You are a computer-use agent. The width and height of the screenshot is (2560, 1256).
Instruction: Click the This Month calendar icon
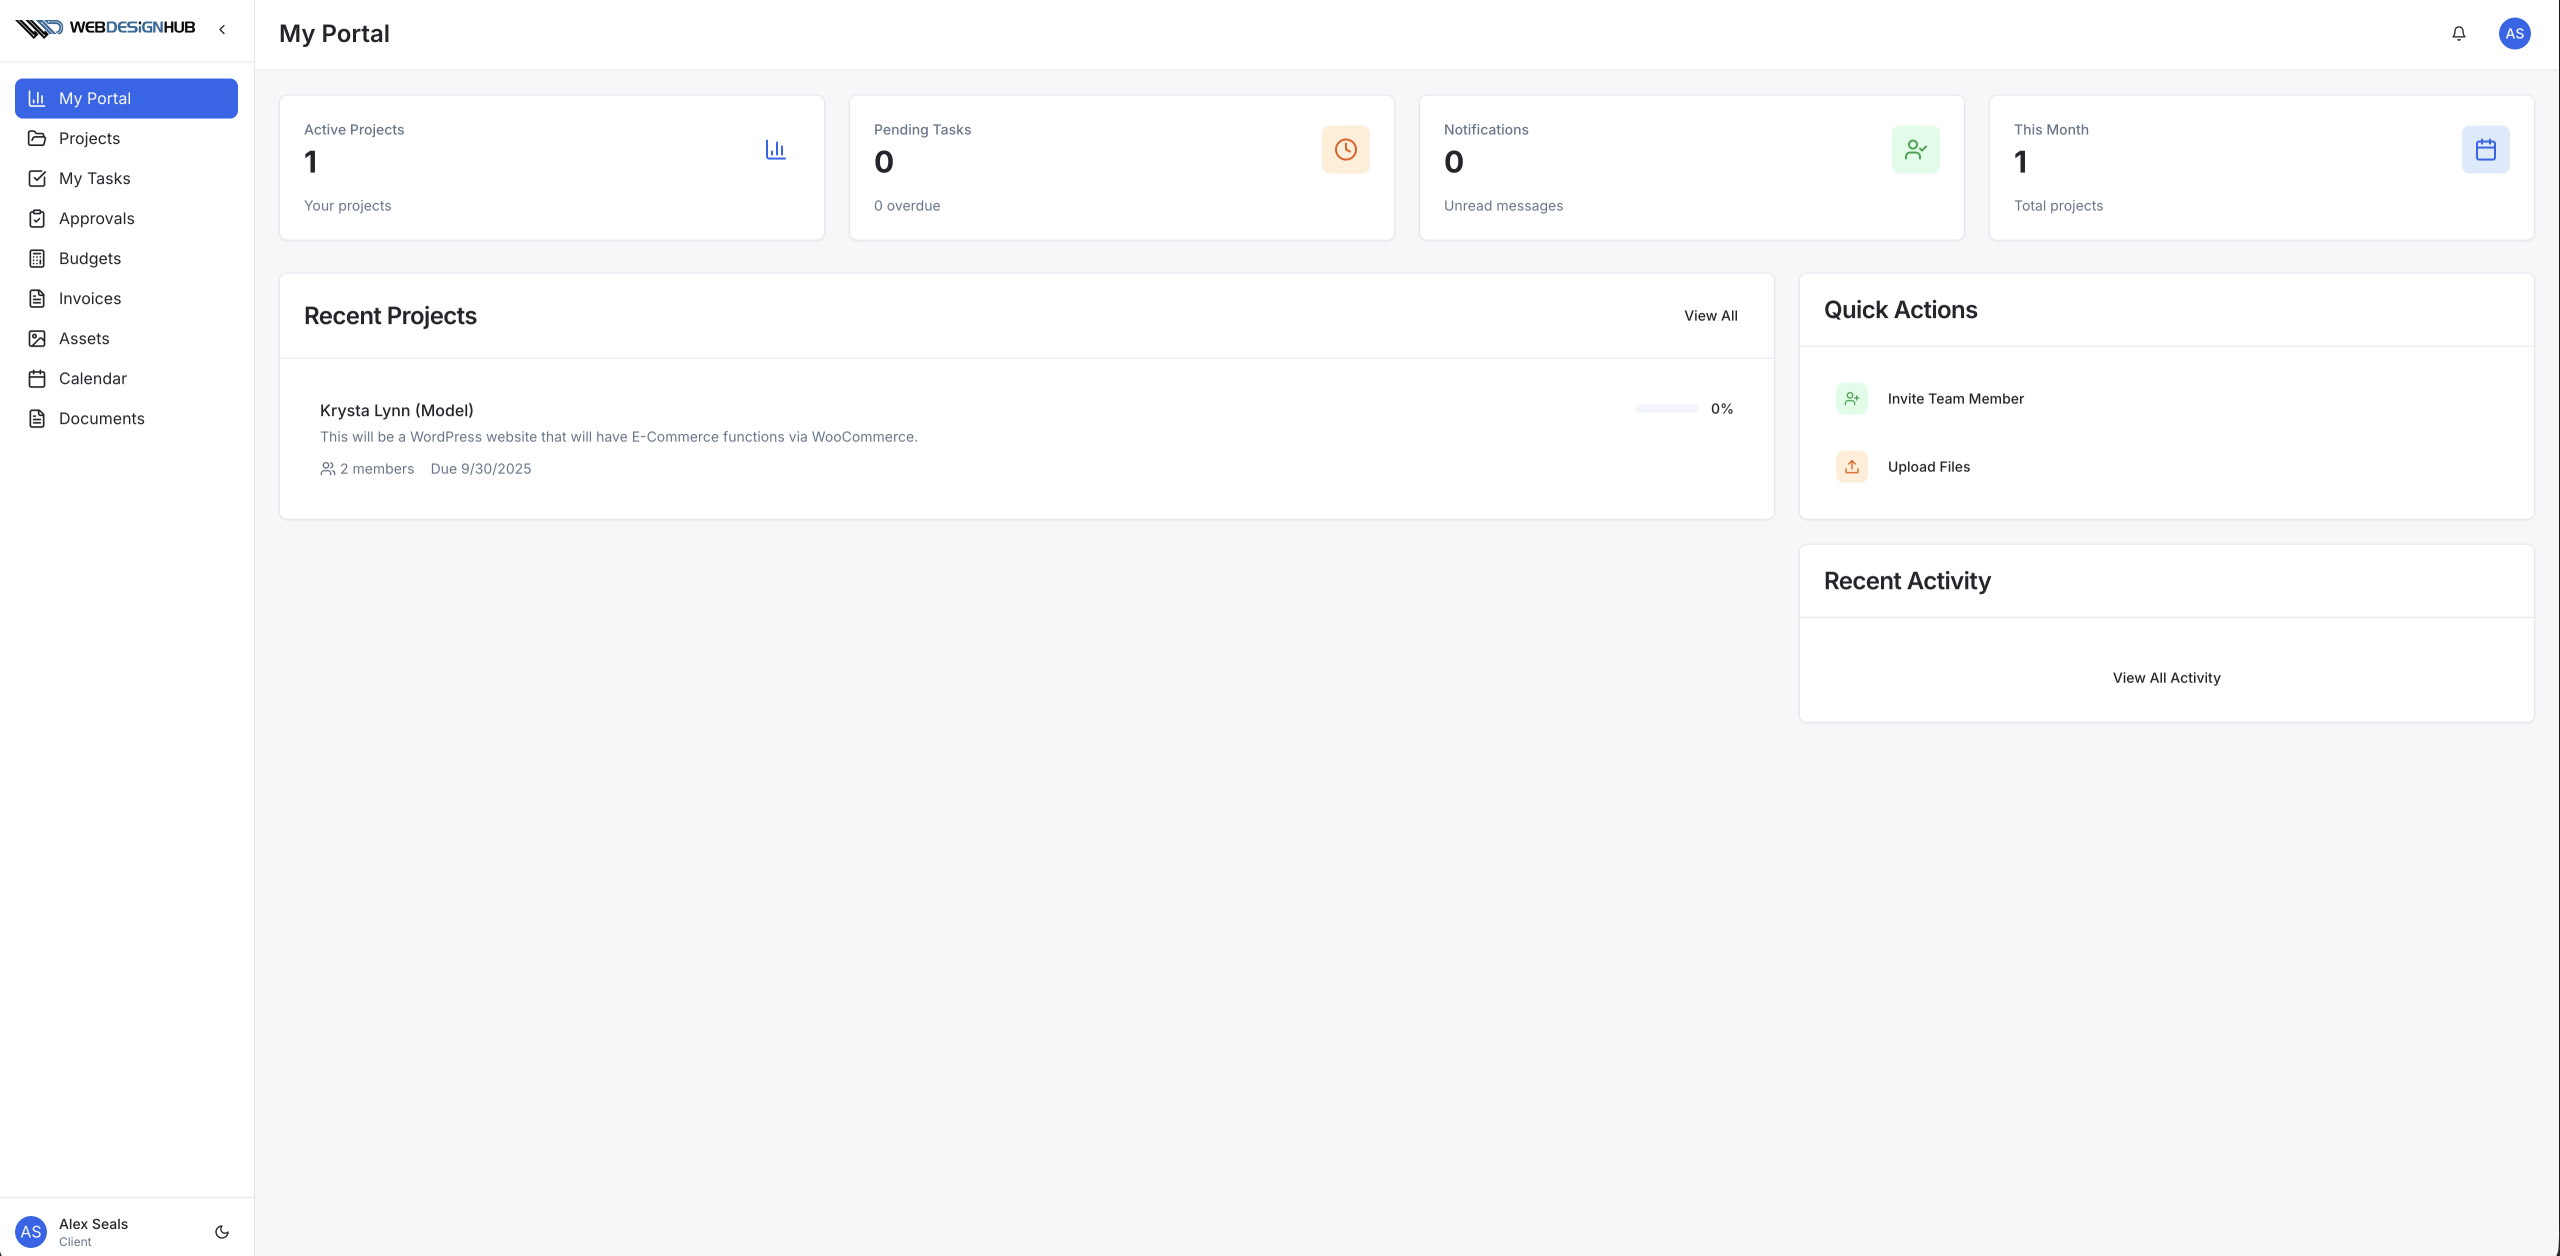click(x=2485, y=149)
